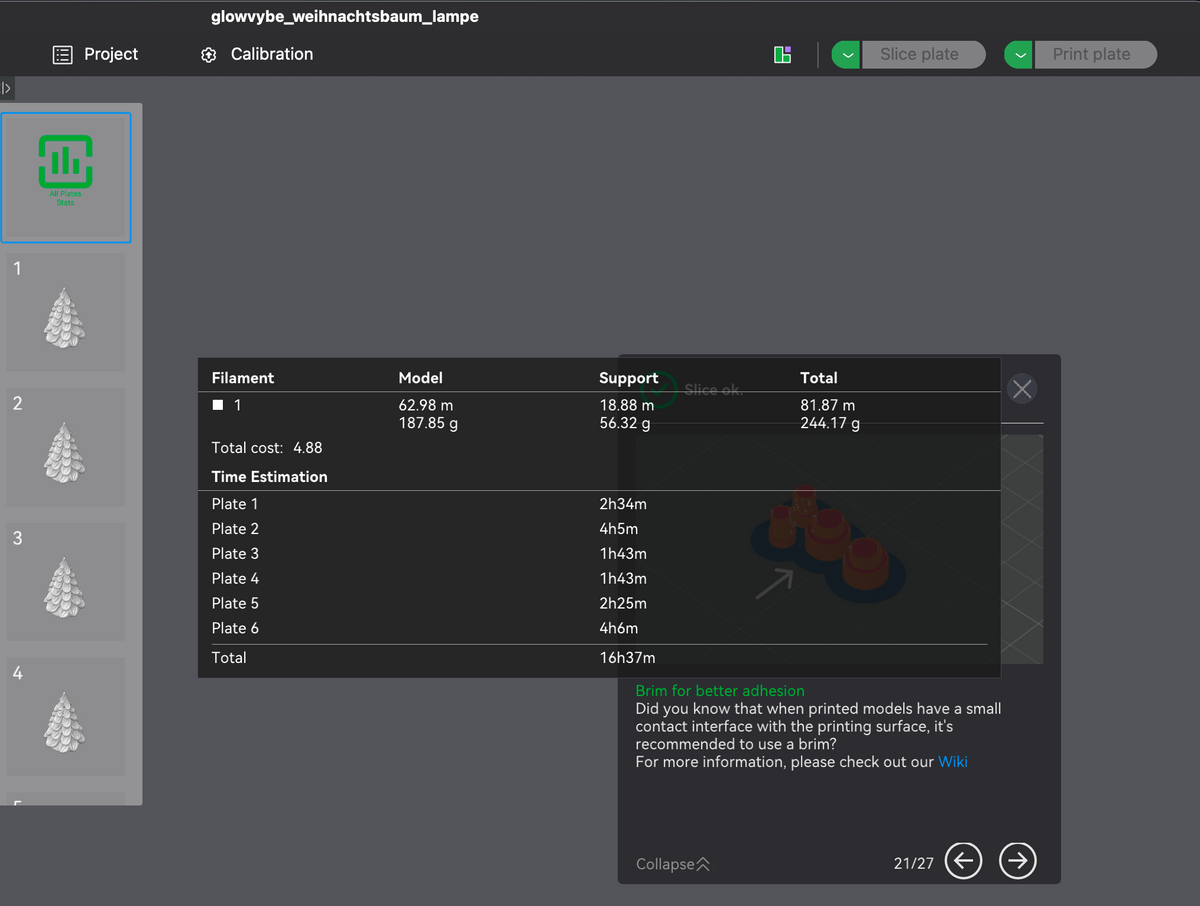Open the Slice plate dropdown arrow
This screenshot has height=906, width=1200.
(x=846, y=55)
